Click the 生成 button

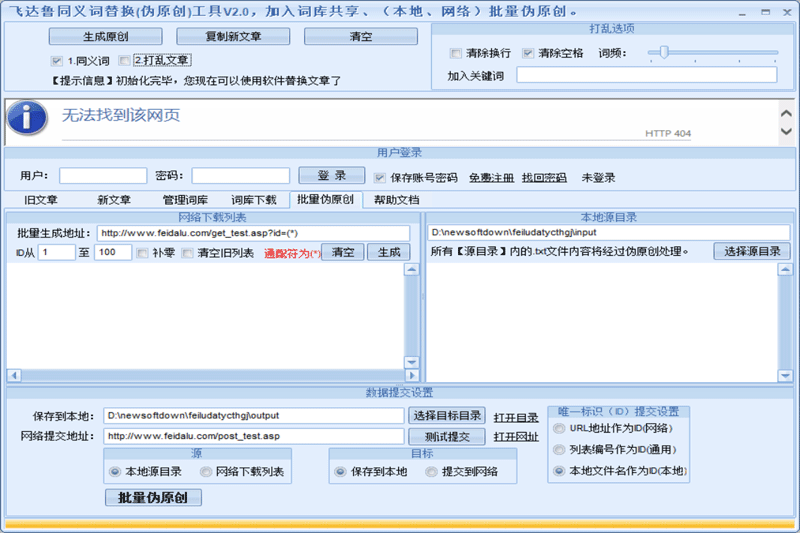[x=389, y=252]
